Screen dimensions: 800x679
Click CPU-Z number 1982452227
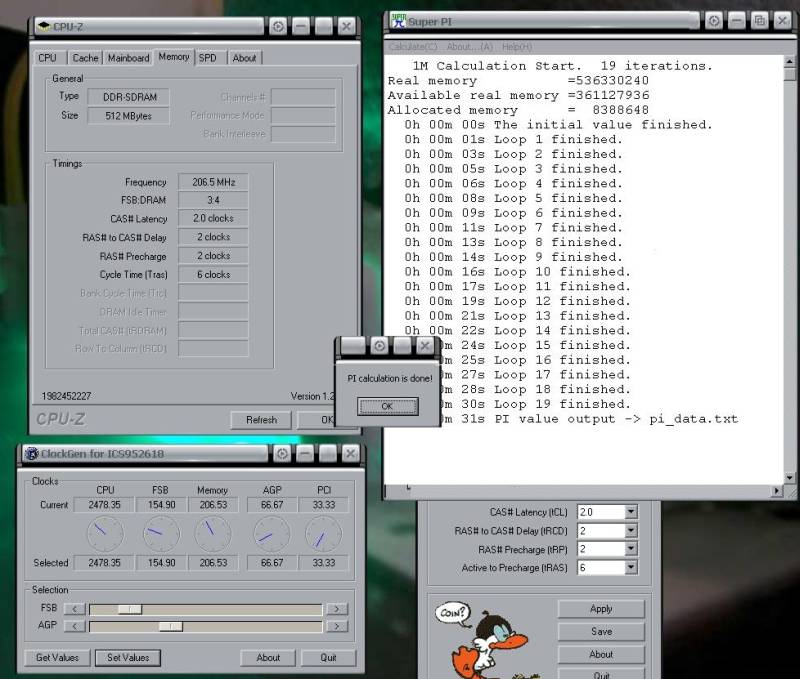click(x=66, y=396)
